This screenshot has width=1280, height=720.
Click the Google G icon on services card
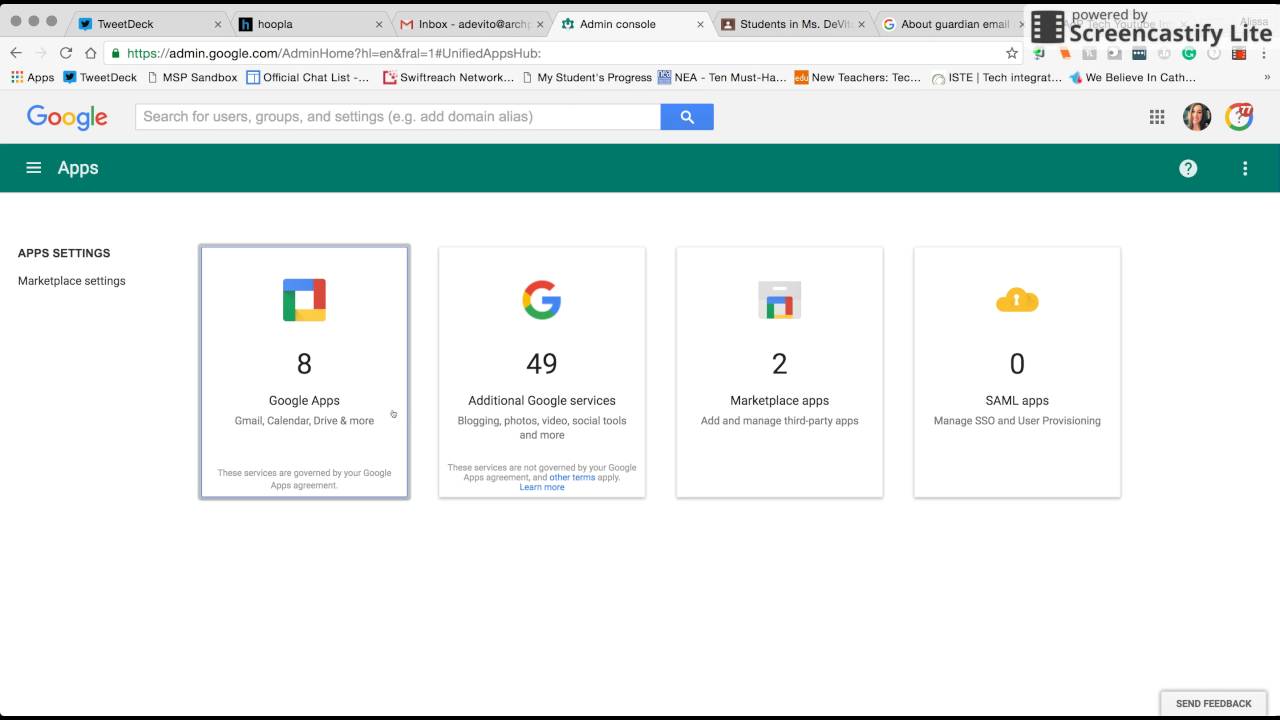542,300
